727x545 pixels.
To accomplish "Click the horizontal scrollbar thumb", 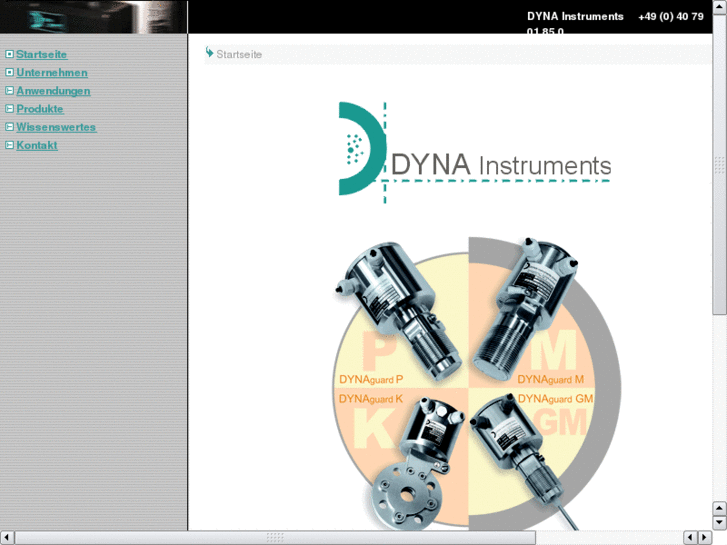I will [x=275, y=538].
